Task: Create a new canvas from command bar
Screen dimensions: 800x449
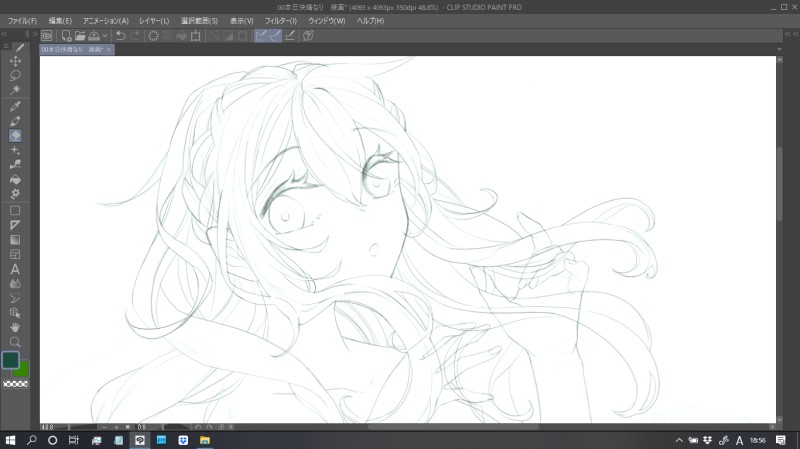Action: [66, 36]
